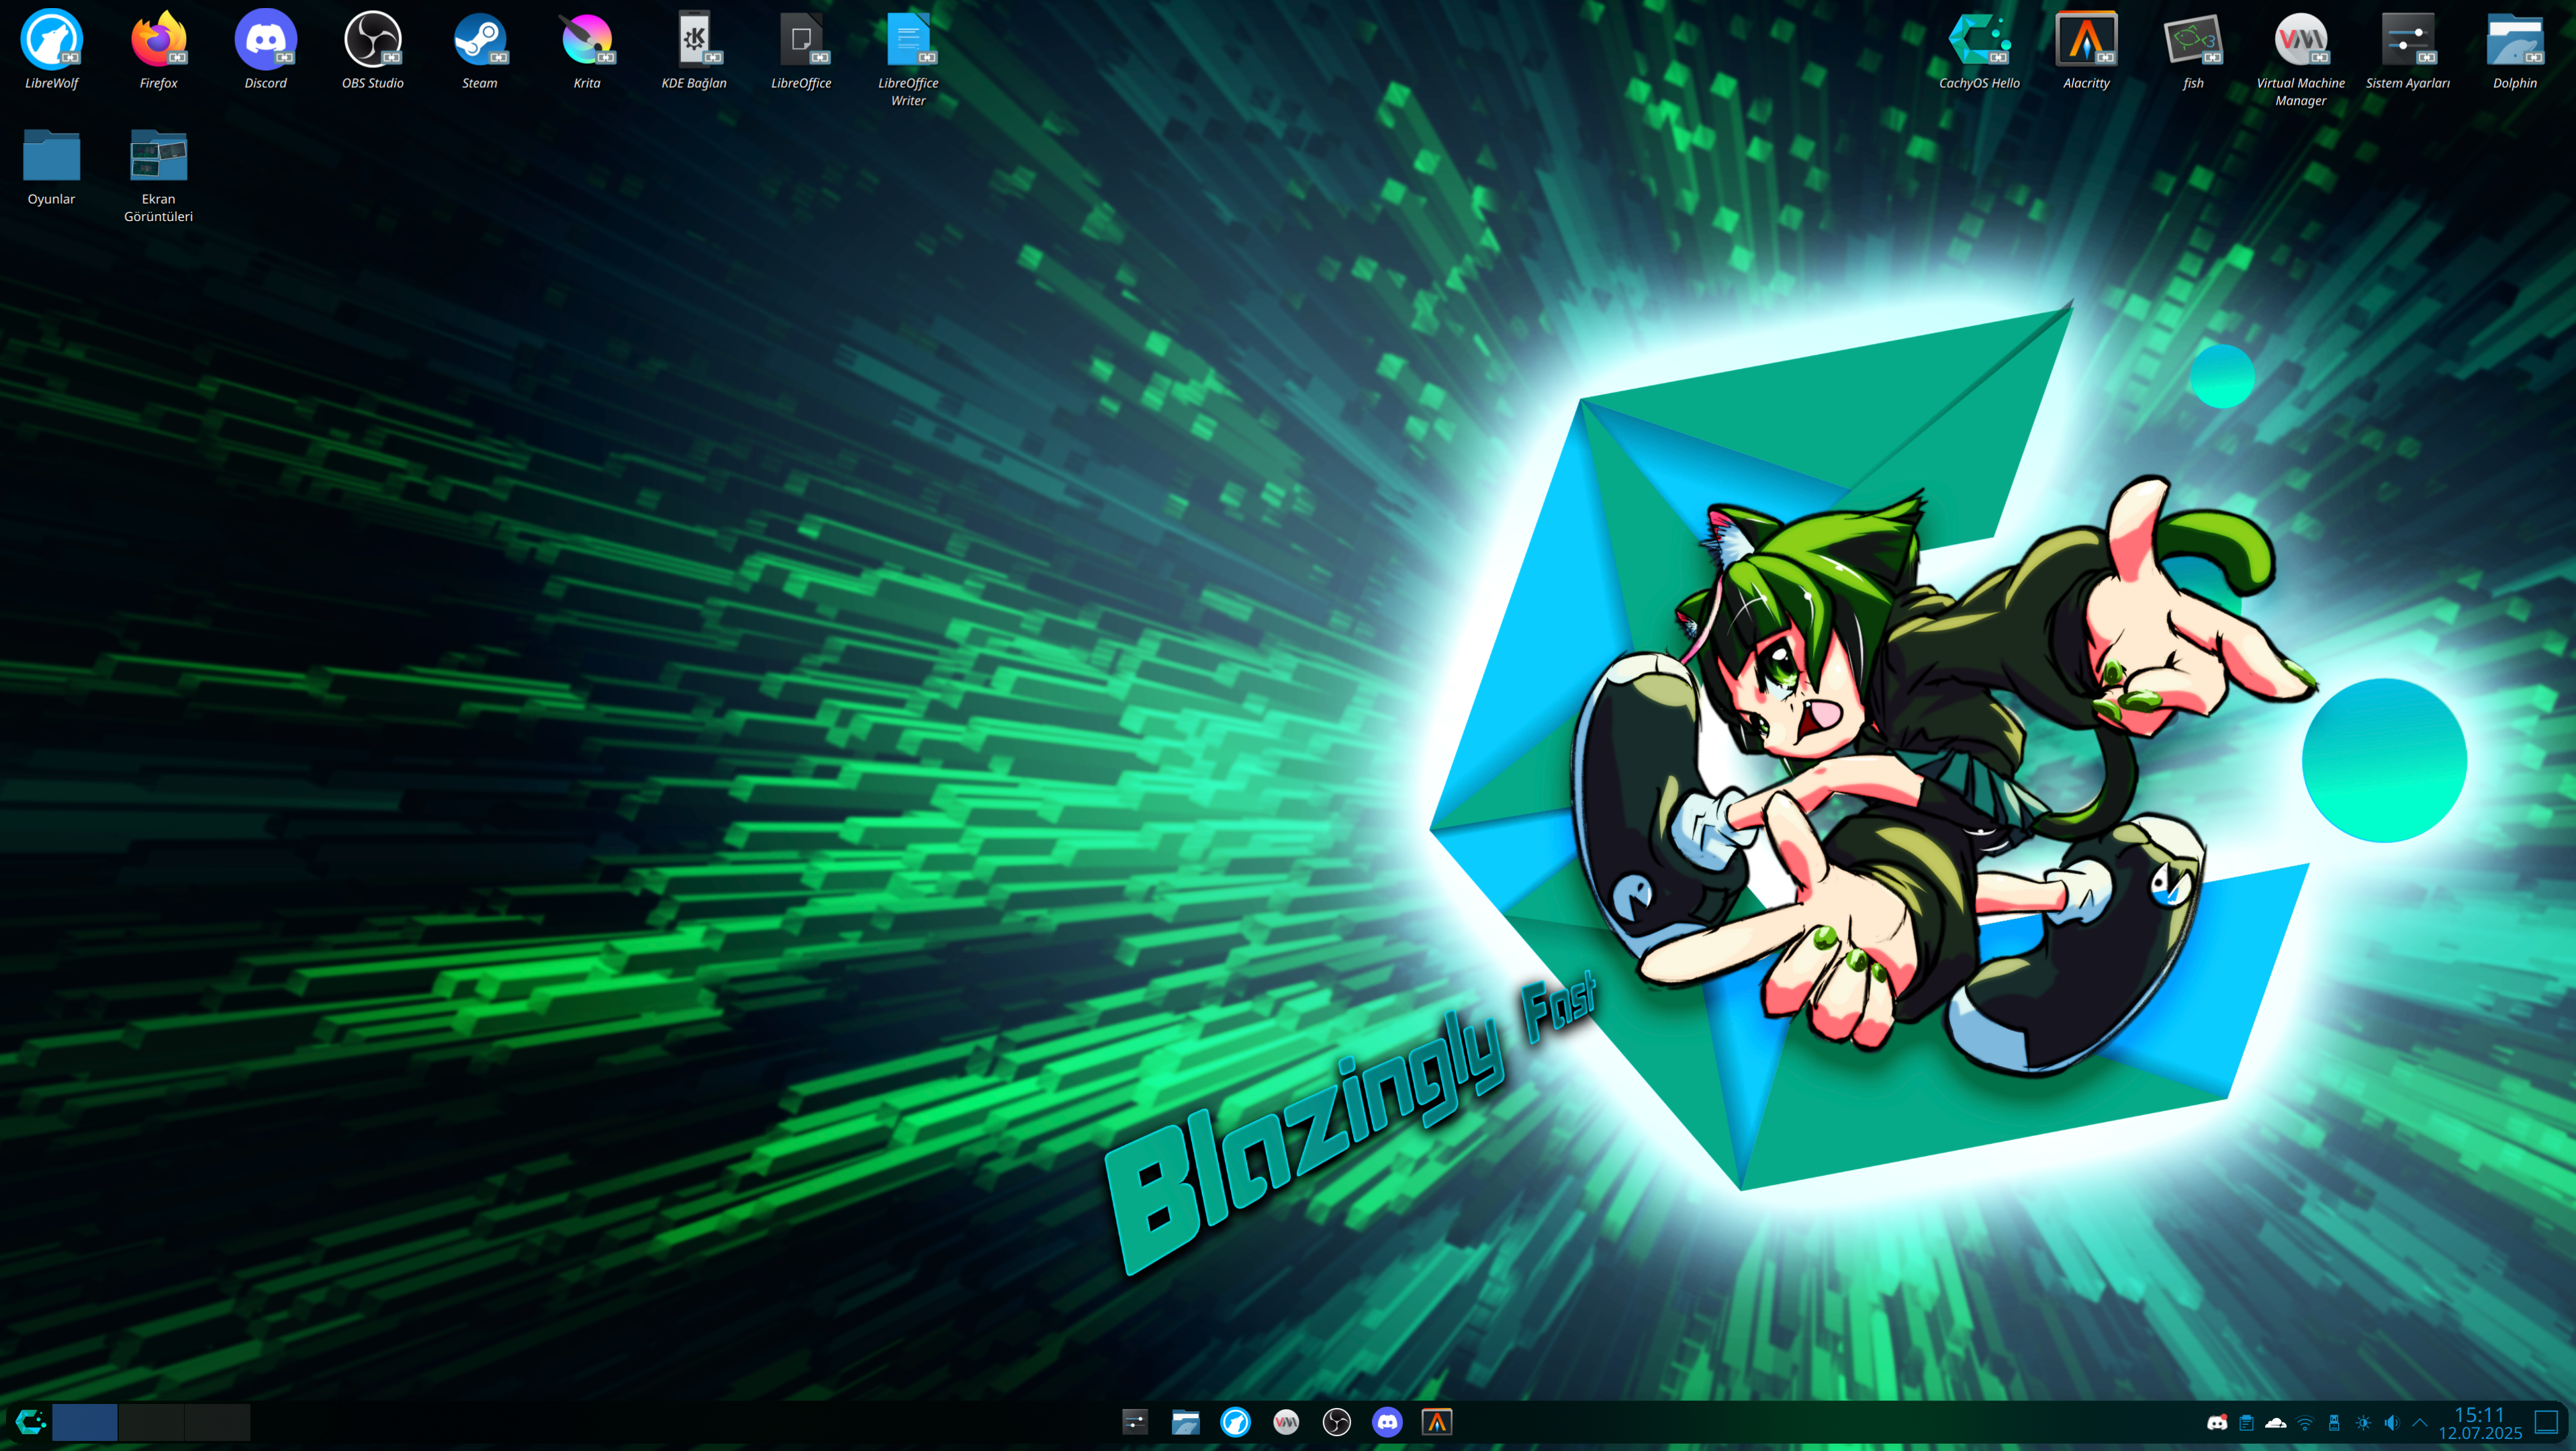Open the Discord desktop icon
Viewport: 2576px width, 1451px height.
265,50
